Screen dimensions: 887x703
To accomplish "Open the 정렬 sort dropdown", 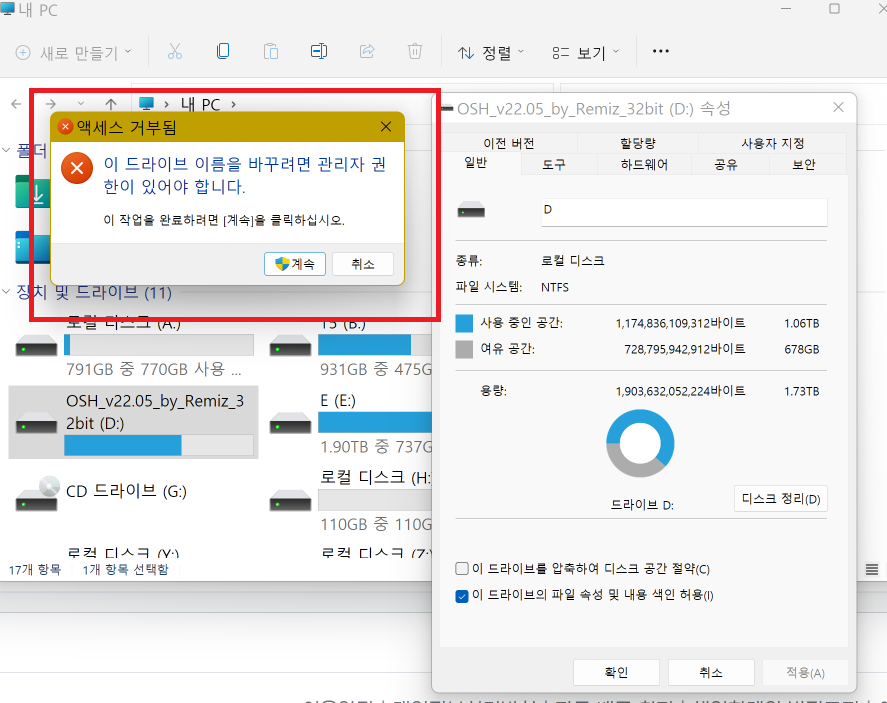I will tap(491, 53).
